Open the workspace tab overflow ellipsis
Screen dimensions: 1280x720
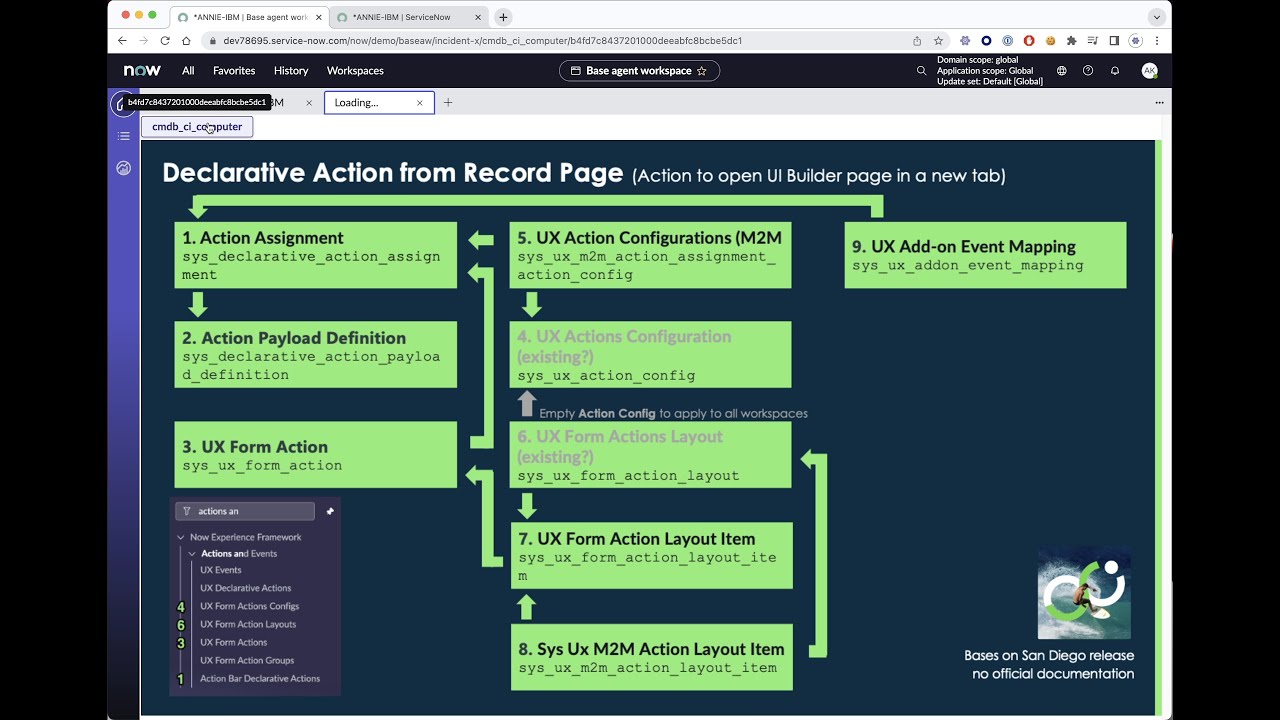[1159, 102]
